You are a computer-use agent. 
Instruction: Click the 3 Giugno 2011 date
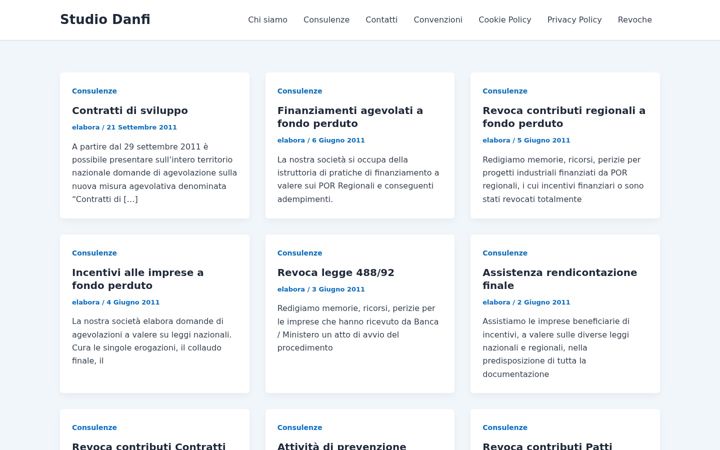(338, 289)
